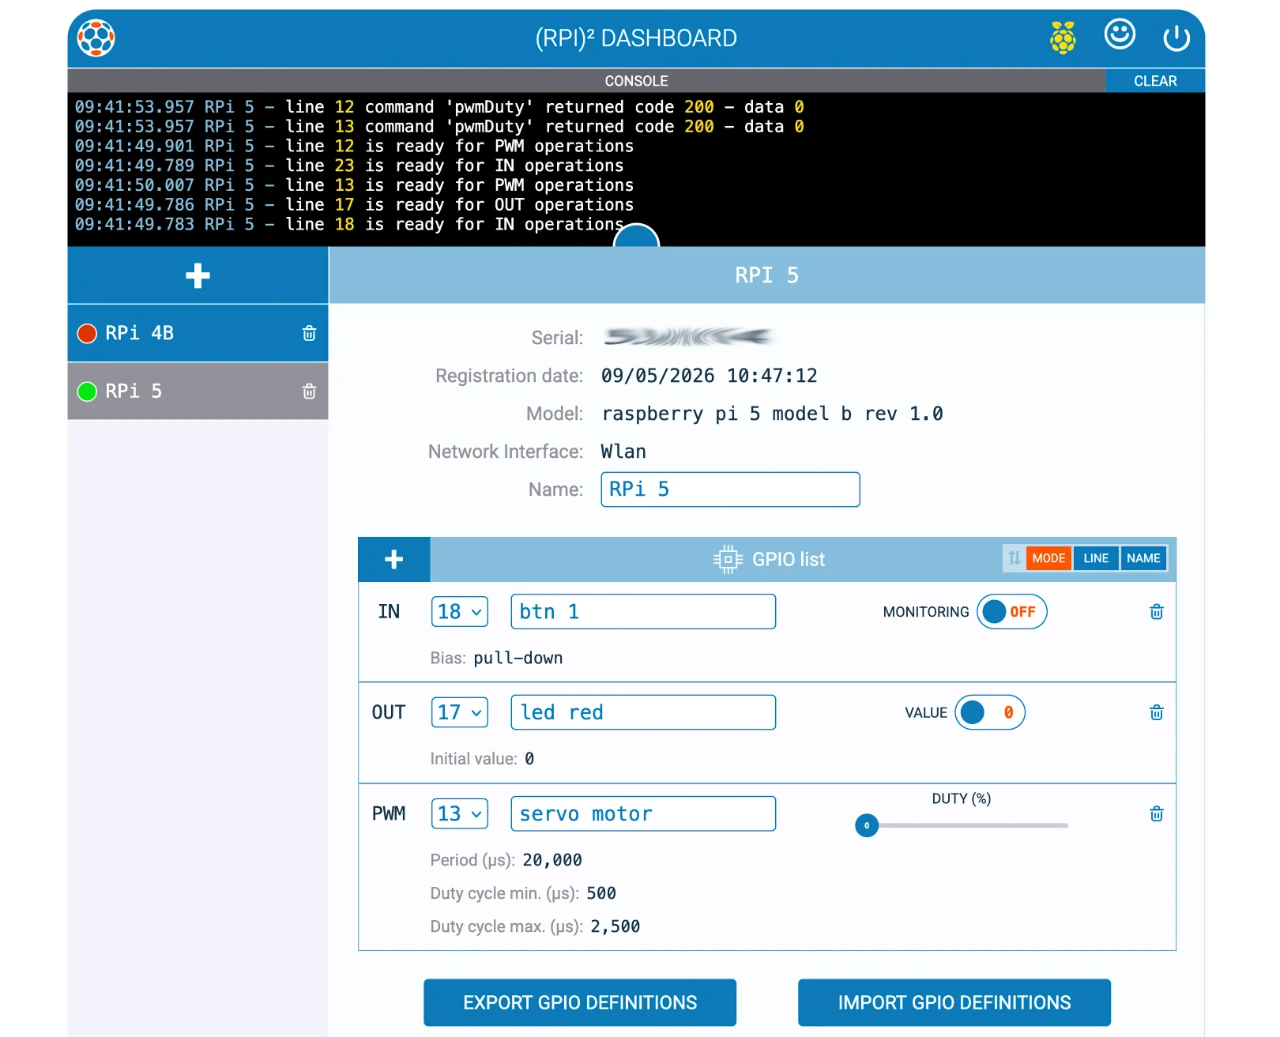1280x1037 pixels.
Task: Open the line 17 dropdown
Action: [x=460, y=712]
